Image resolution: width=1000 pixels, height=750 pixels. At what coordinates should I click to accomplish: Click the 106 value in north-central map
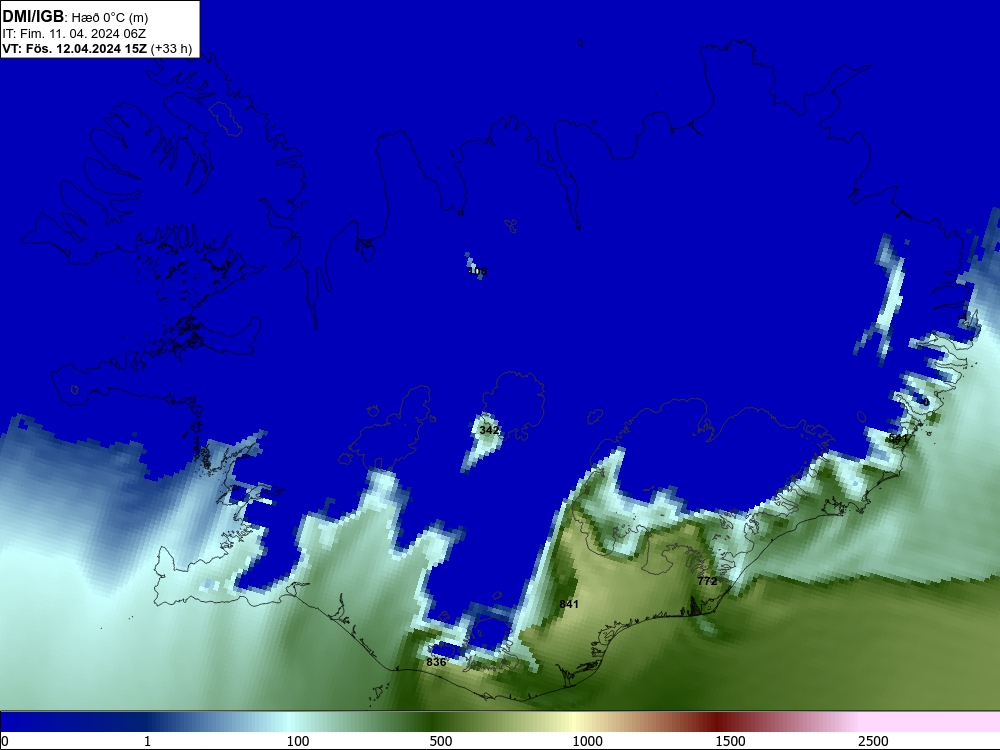tap(477, 271)
